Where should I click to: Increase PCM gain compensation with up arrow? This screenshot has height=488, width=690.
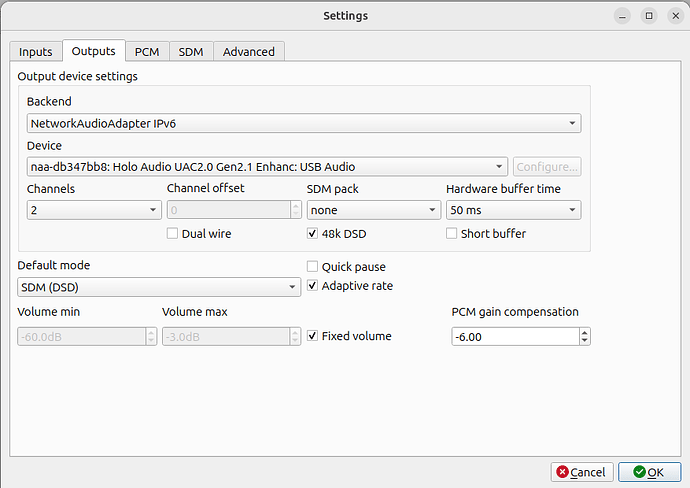(584, 333)
